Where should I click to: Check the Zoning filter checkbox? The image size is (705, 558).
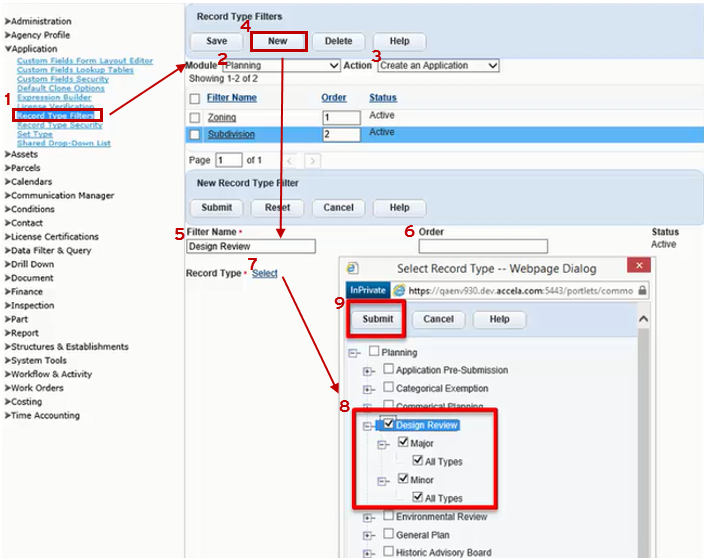(x=195, y=118)
